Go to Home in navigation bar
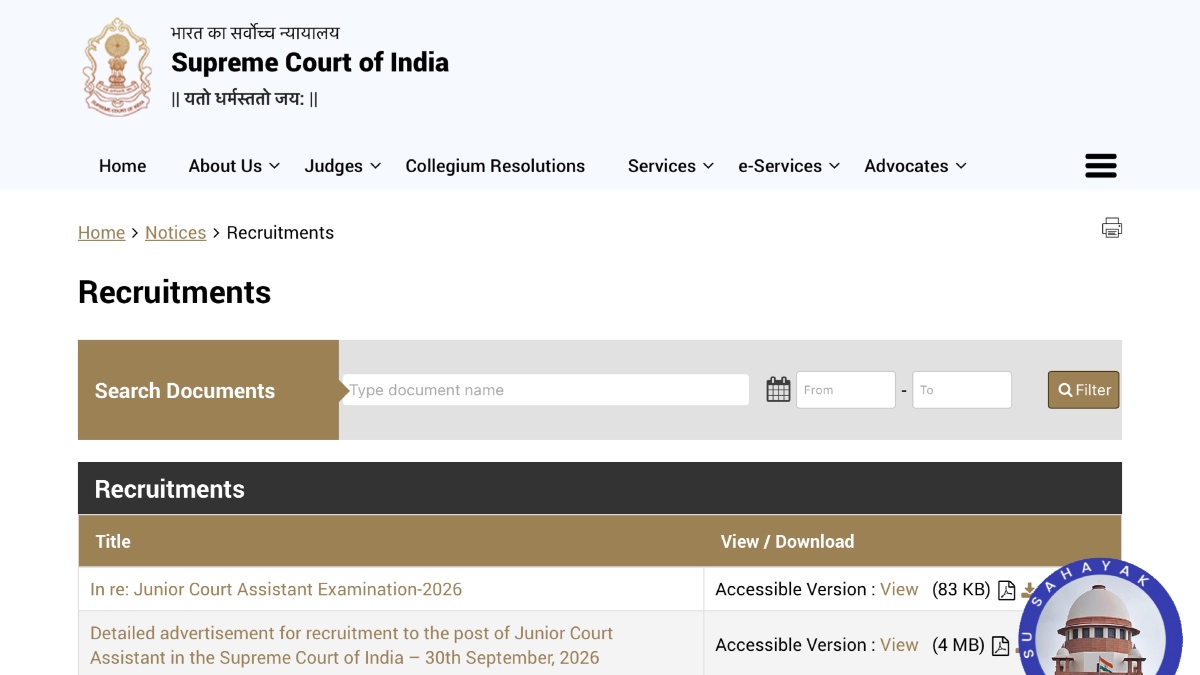This screenshot has height=675, width=1200. pyautogui.click(x=122, y=166)
